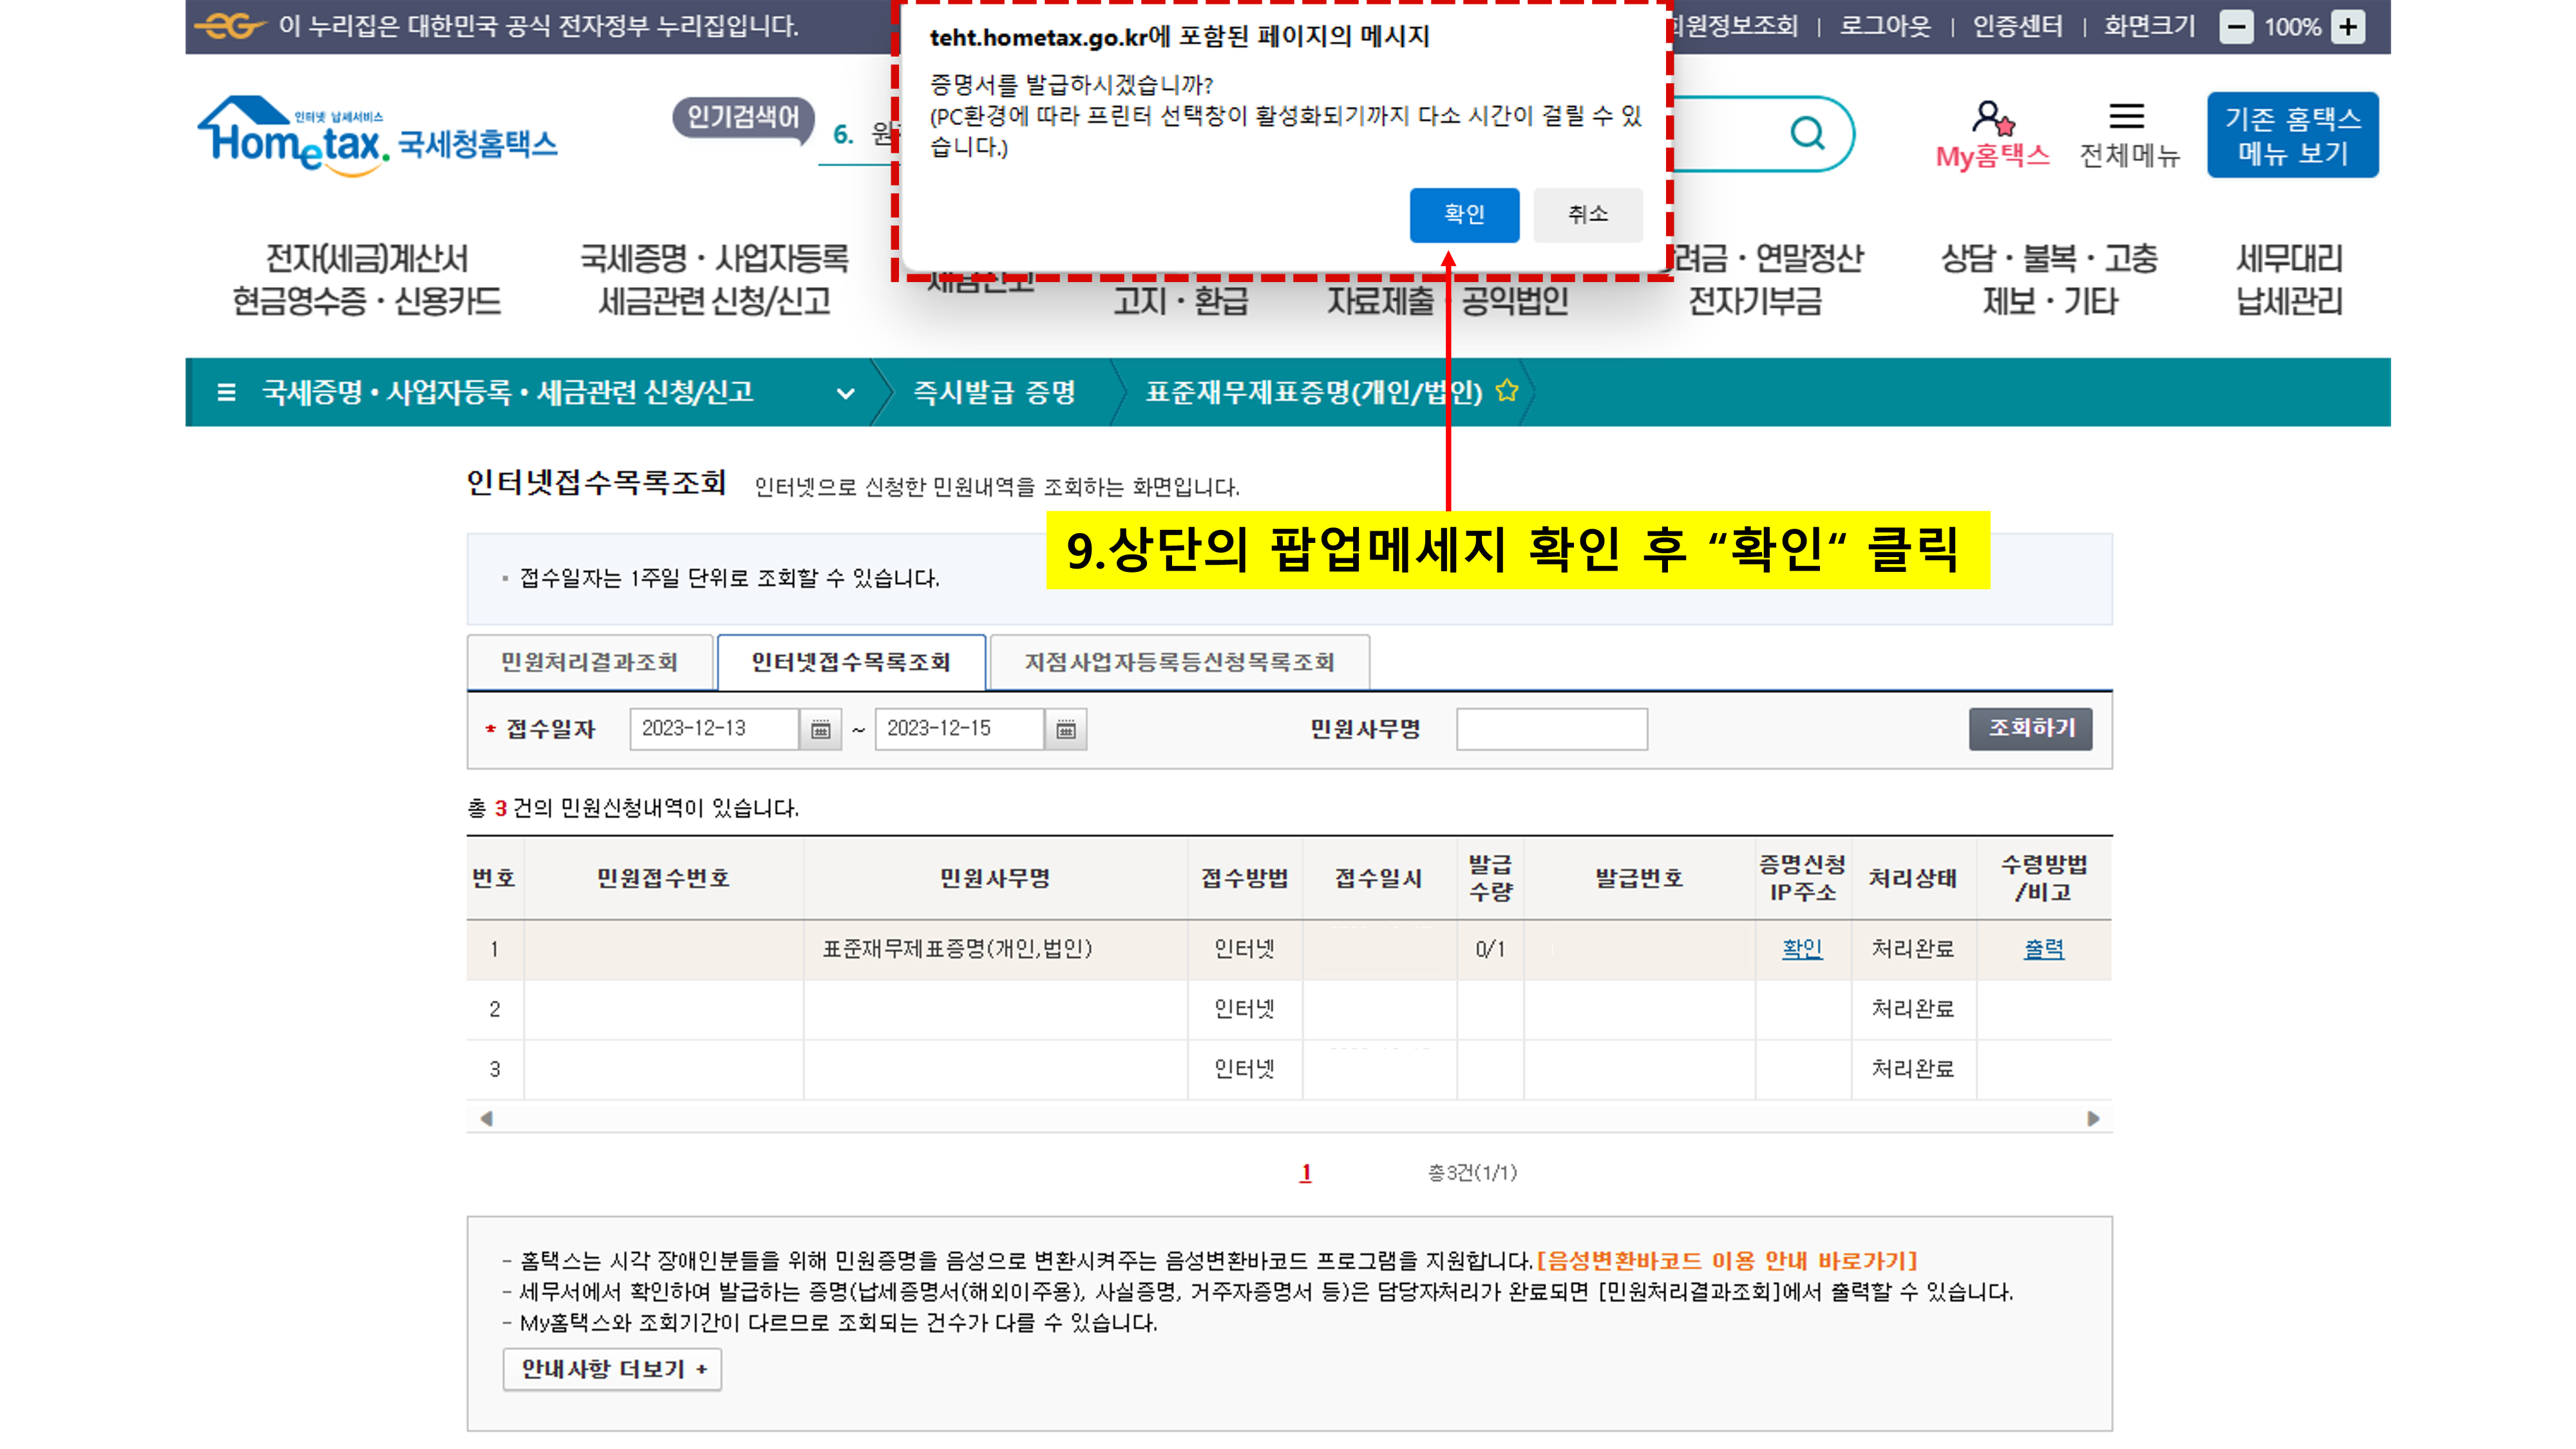Switch to 민원처리결과조회 tab
This screenshot has height=1449, width=2576.
589,662
